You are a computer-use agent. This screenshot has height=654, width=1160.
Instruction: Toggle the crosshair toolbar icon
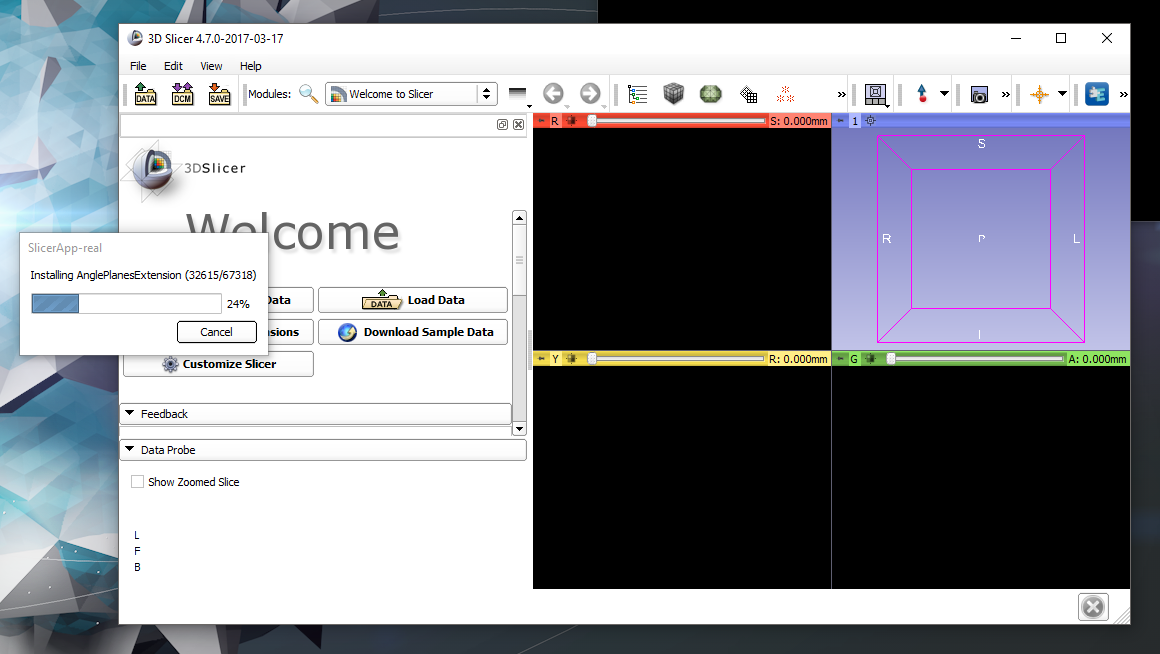pyautogui.click(x=1039, y=94)
